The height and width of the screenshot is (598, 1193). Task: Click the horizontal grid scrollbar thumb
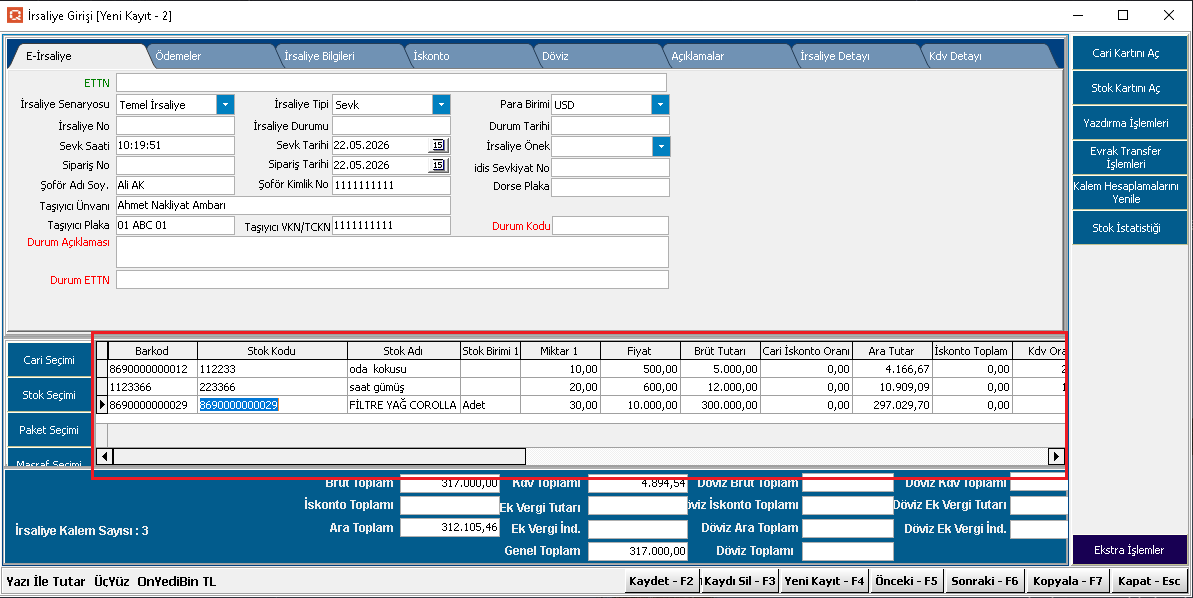tap(319, 456)
